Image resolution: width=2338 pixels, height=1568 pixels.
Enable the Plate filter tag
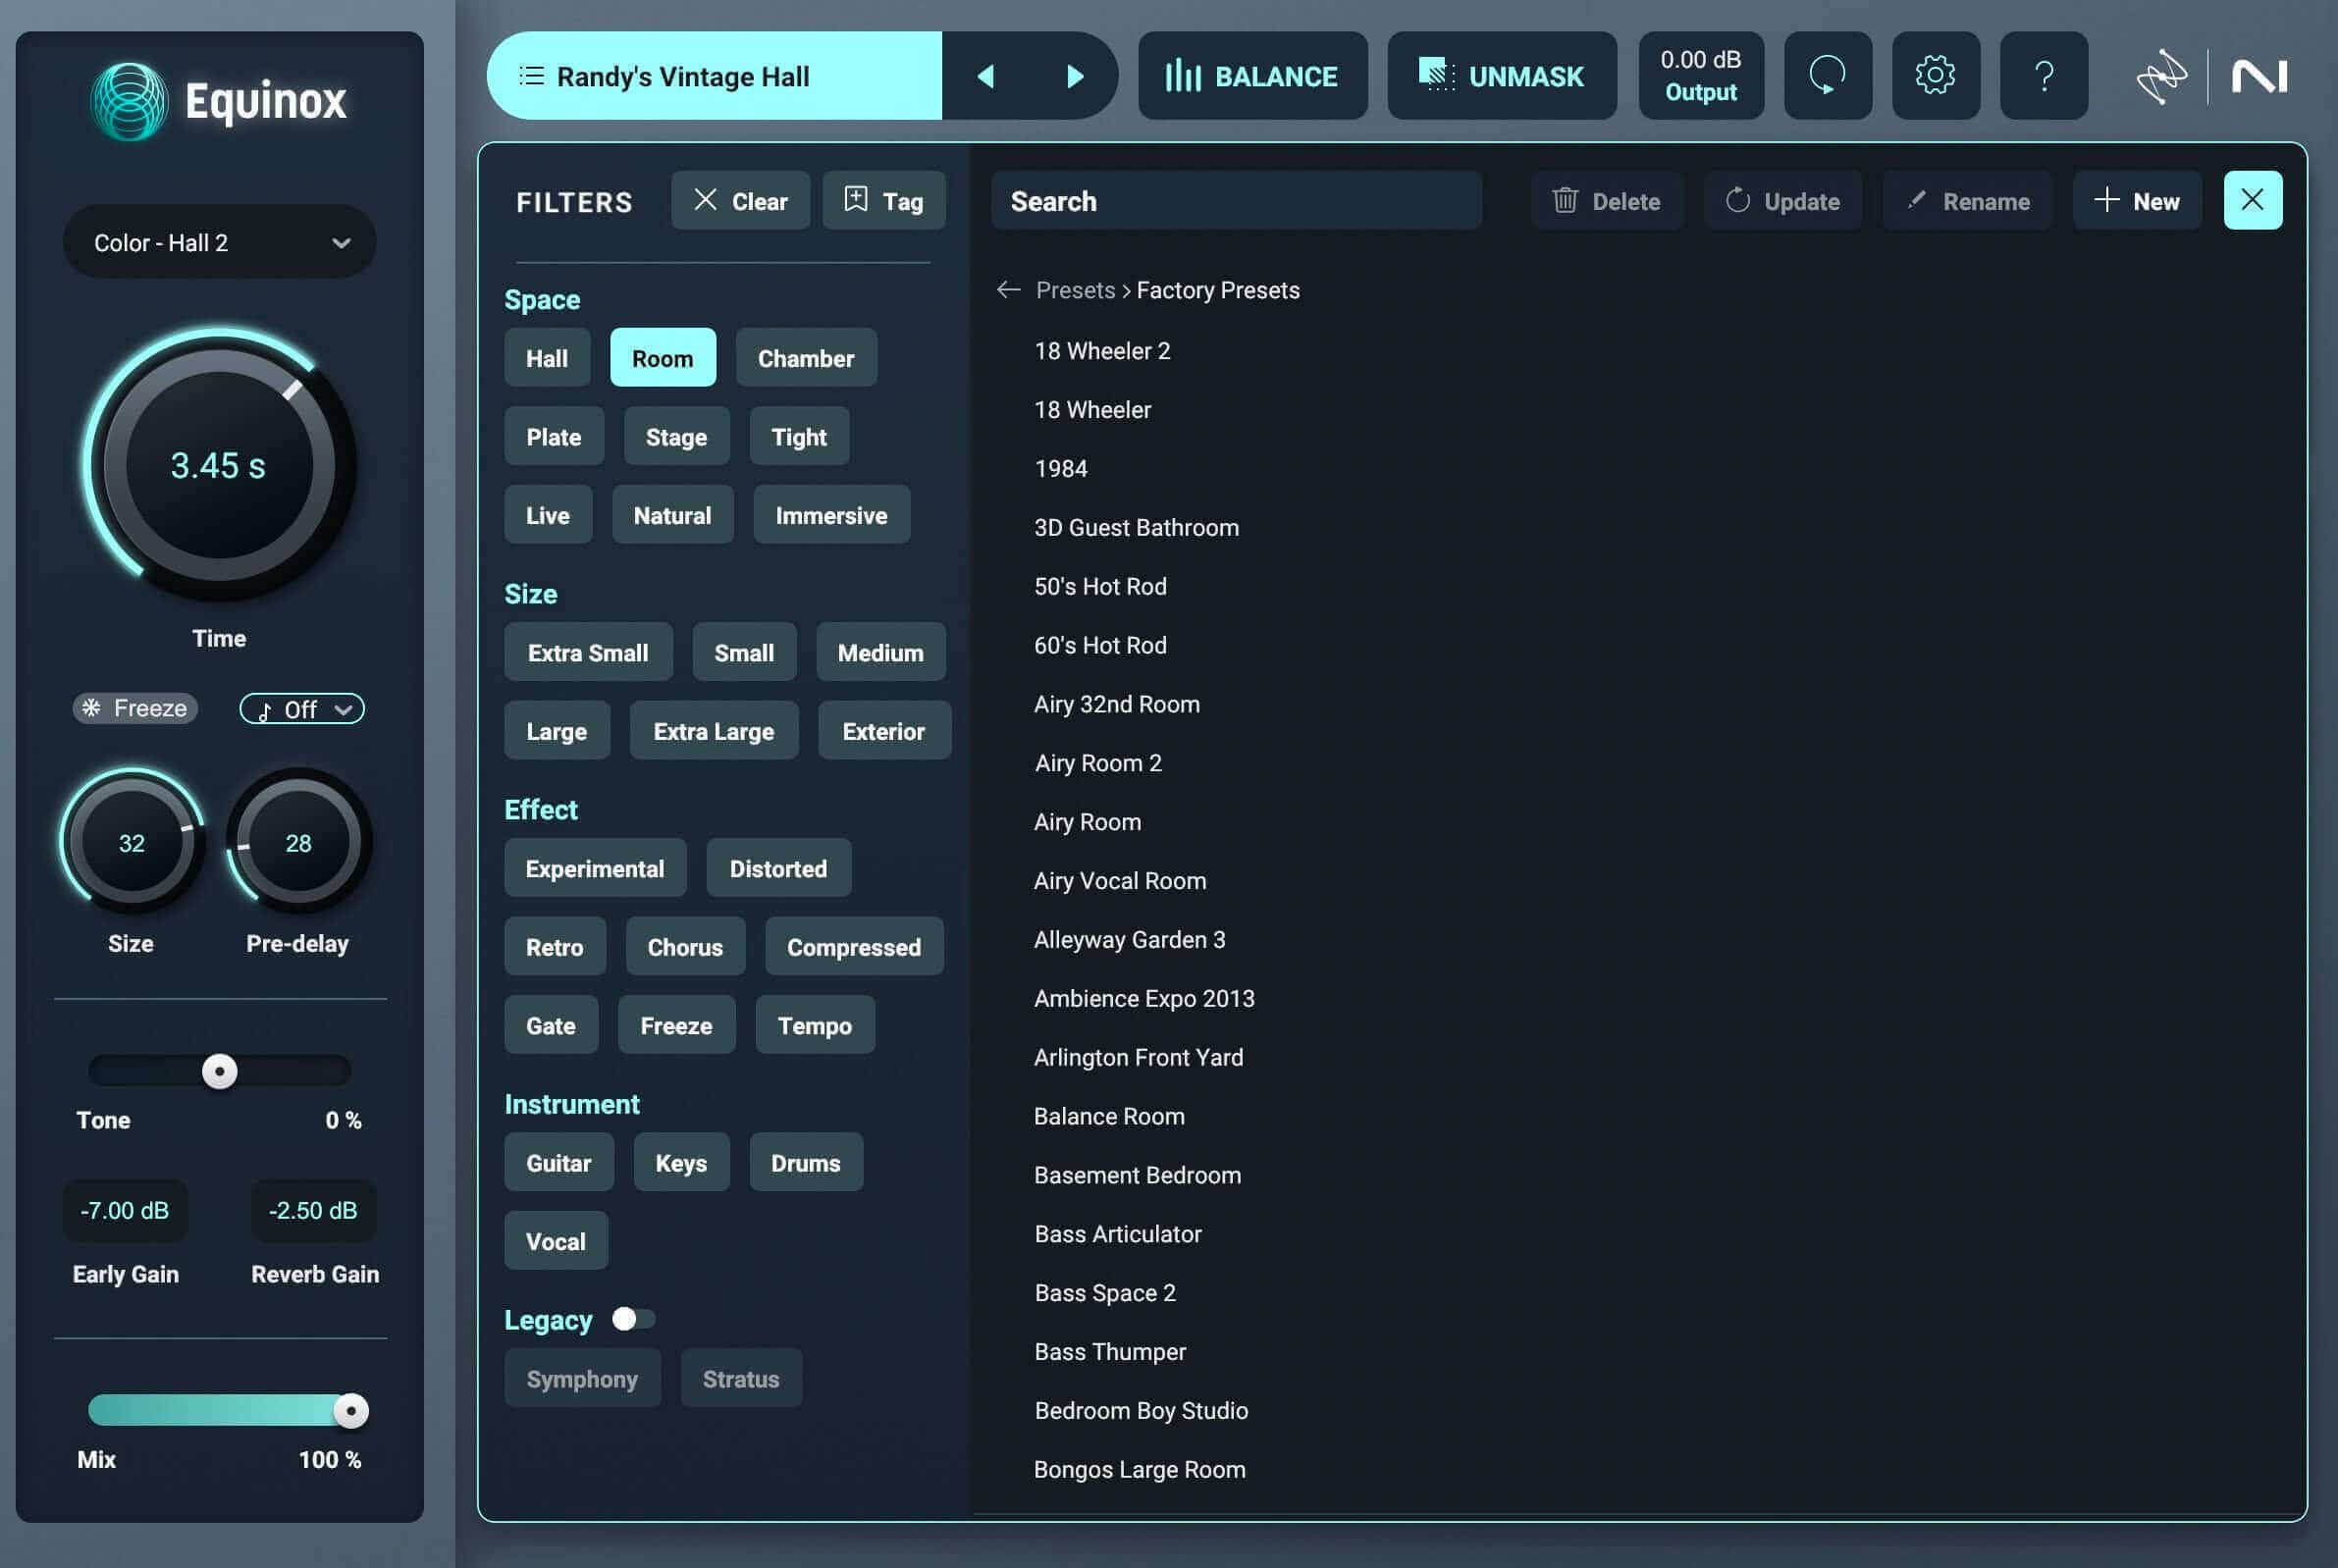pos(554,436)
